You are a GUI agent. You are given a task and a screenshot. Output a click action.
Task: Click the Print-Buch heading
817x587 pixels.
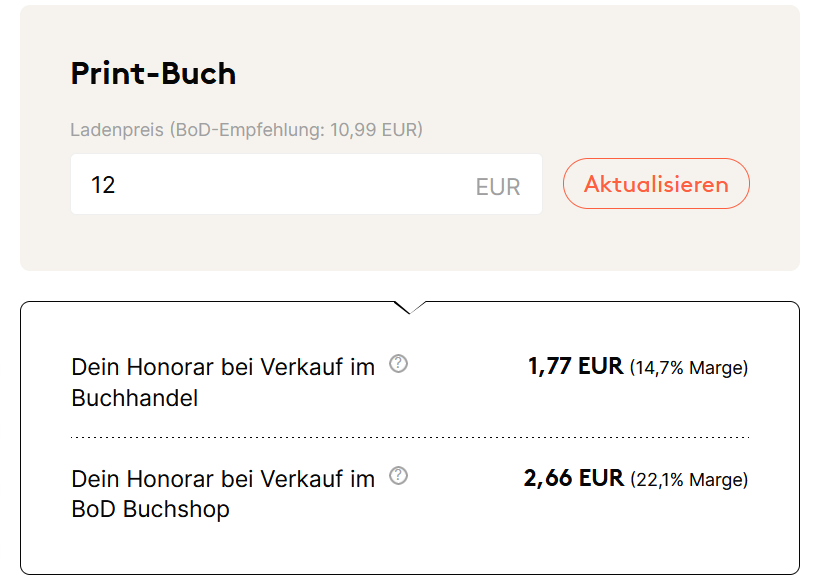(x=153, y=74)
